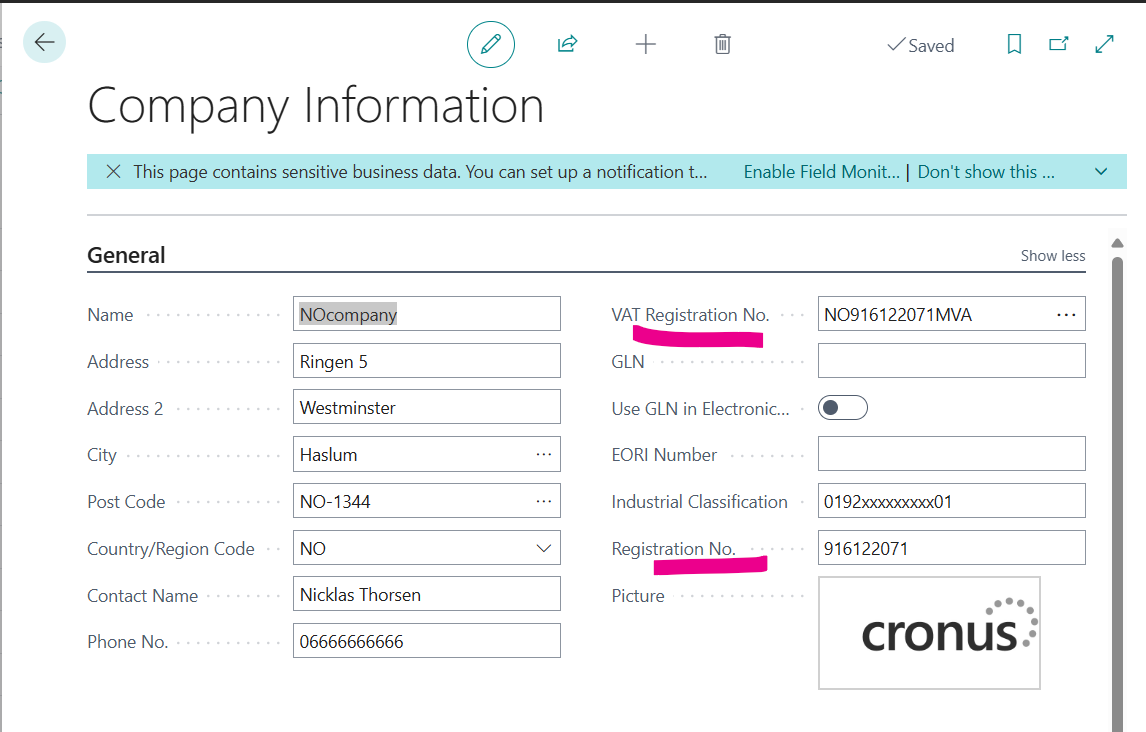Click Enable Field Monitoring link

[821, 172]
